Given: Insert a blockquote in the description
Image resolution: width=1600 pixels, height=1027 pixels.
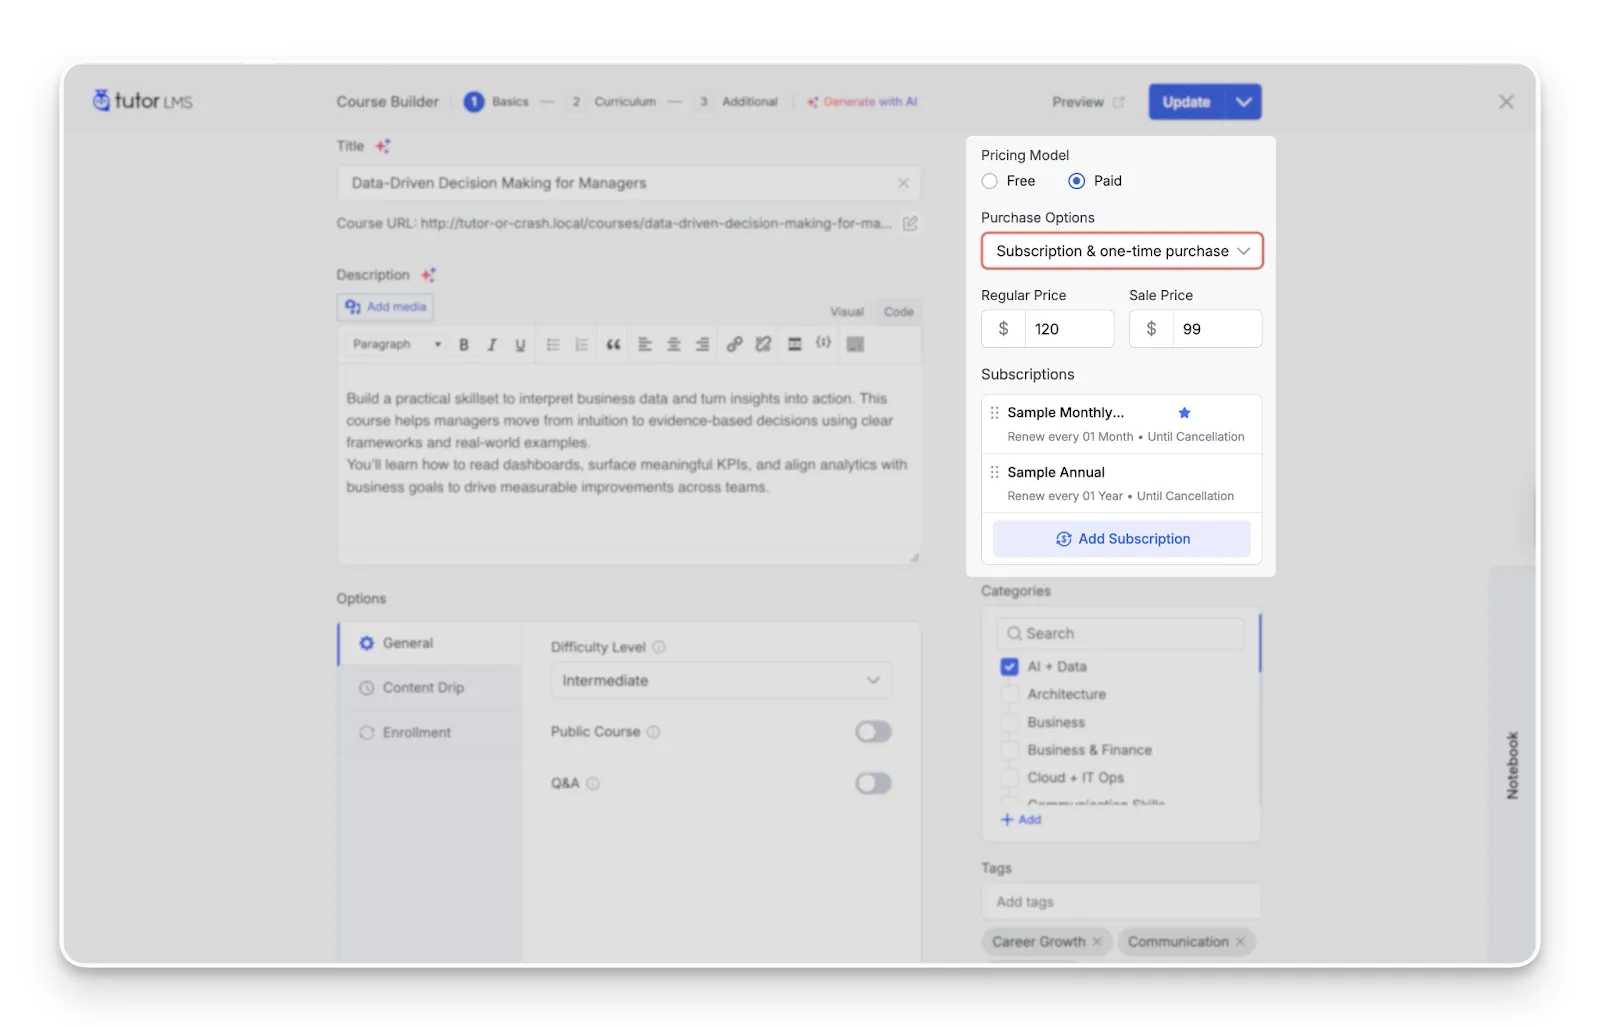Looking at the screenshot, I should (x=613, y=345).
